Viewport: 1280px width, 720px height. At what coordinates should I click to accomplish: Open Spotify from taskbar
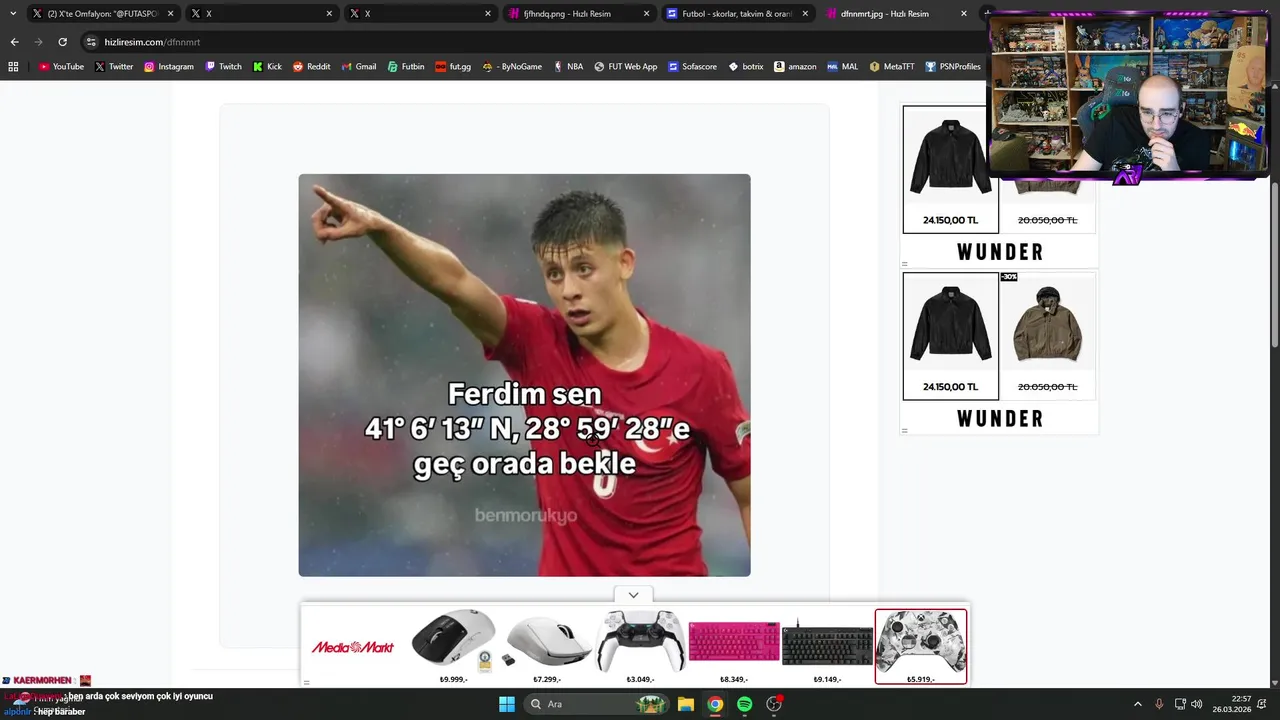[745, 704]
